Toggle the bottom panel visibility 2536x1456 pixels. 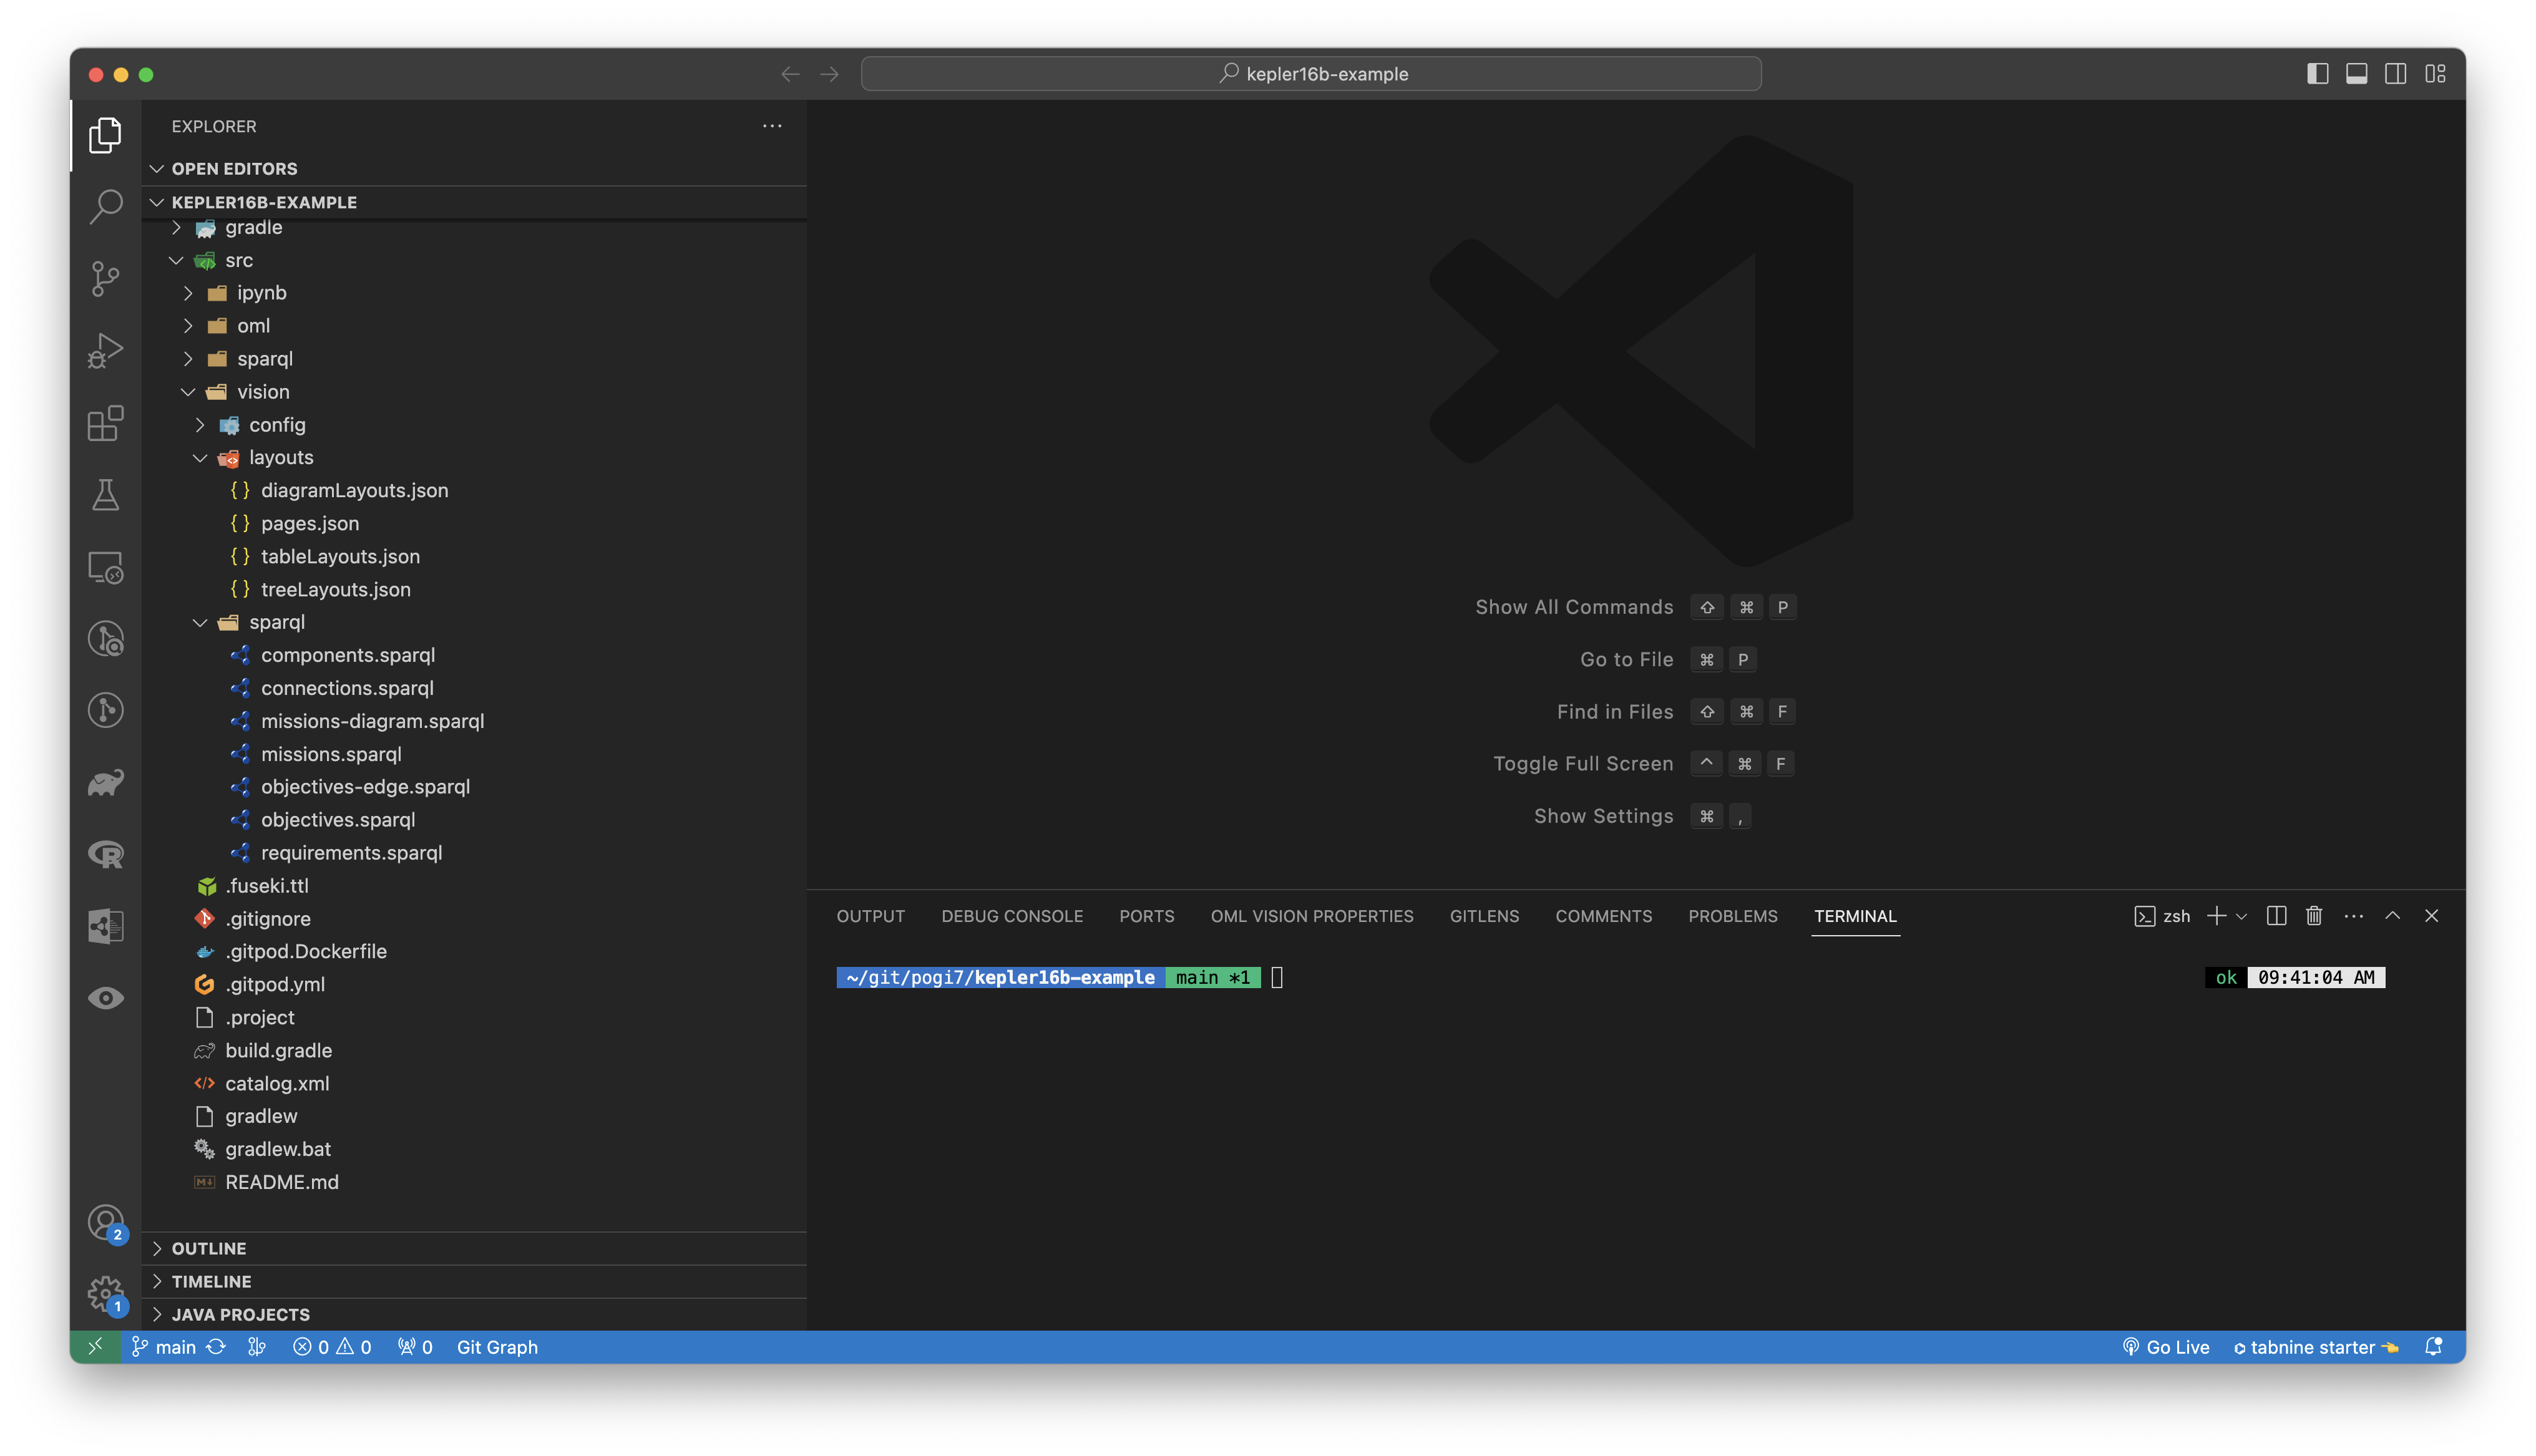[x=2356, y=74]
